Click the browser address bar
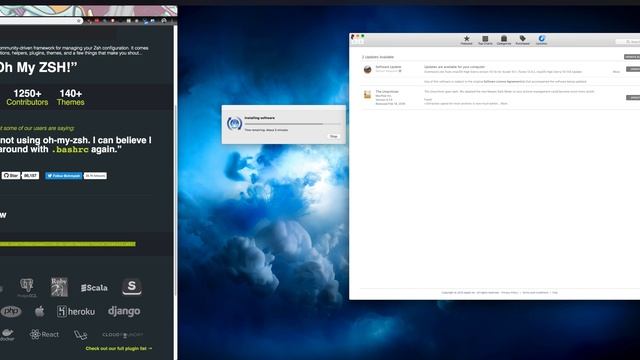 [x=41, y=21]
